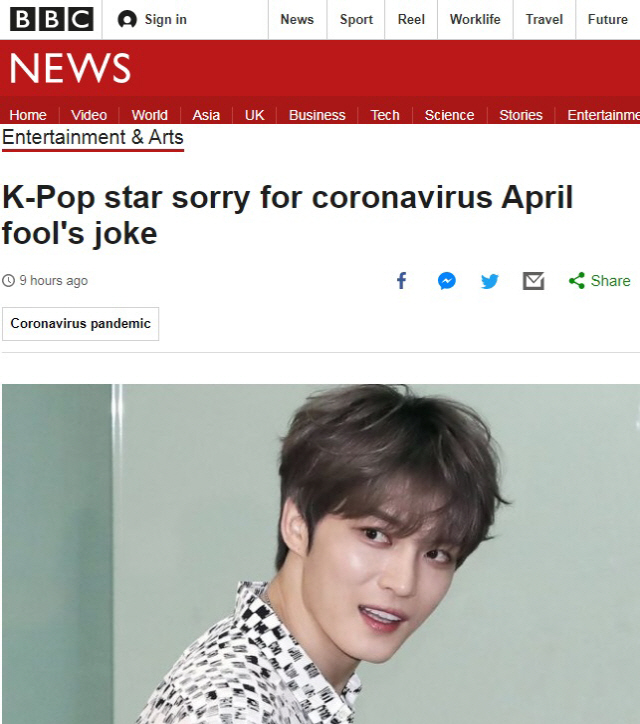Image resolution: width=640 pixels, height=724 pixels.
Task: Click the BBC logo
Action: click(51, 19)
